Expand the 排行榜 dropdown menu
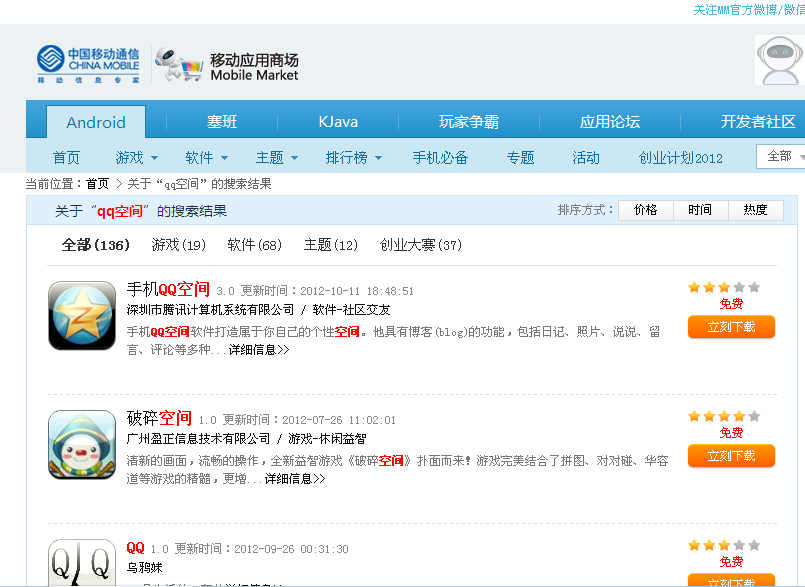The image size is (805, 587). [x=354, y=158]
